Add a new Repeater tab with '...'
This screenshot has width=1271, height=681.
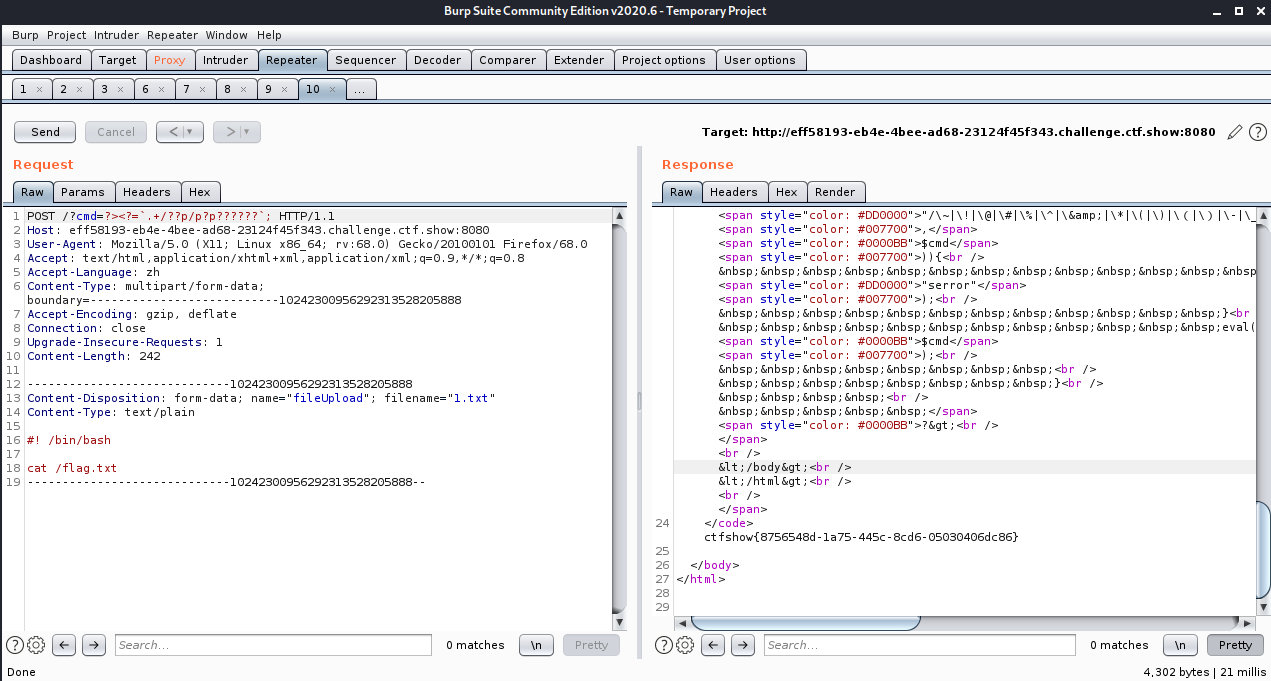tap(361, 89)
